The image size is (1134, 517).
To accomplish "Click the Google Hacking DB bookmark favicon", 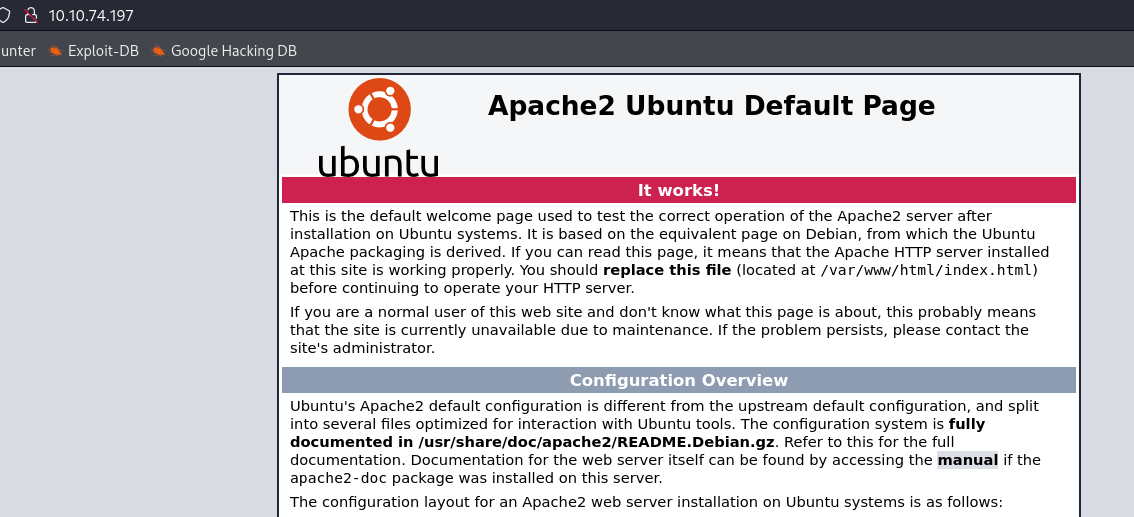I will pos(158,51).
